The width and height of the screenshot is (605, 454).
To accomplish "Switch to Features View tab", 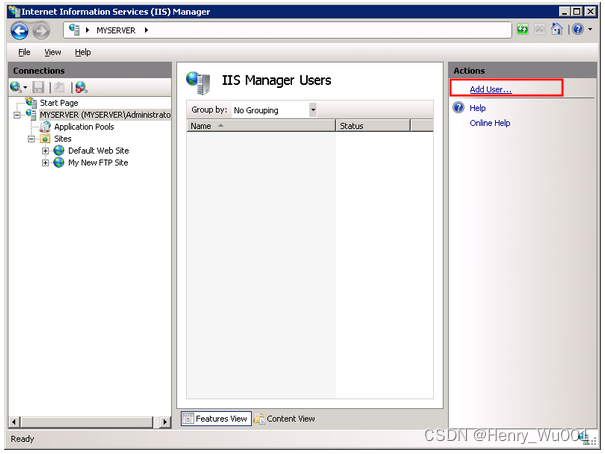I will (x=216, y=419).
